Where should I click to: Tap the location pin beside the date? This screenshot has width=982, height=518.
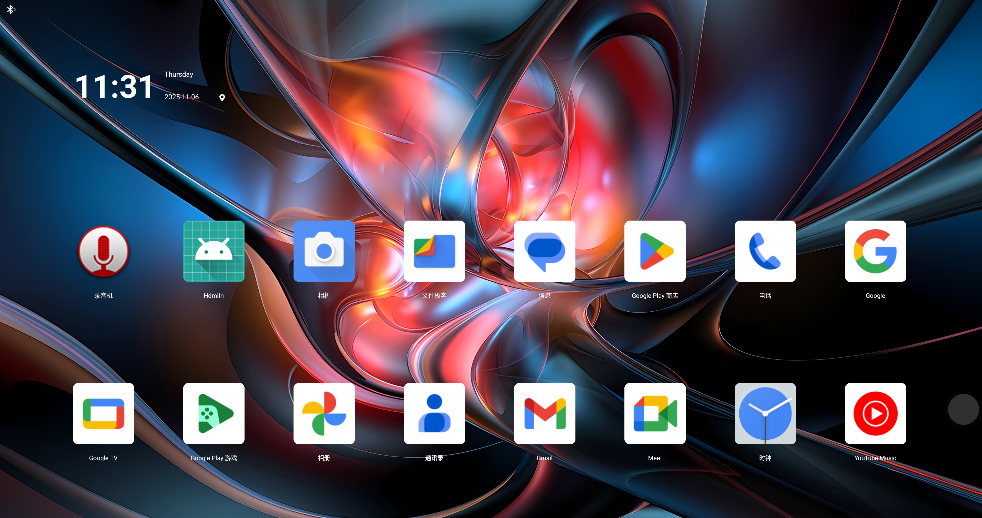tap(222, 98)
